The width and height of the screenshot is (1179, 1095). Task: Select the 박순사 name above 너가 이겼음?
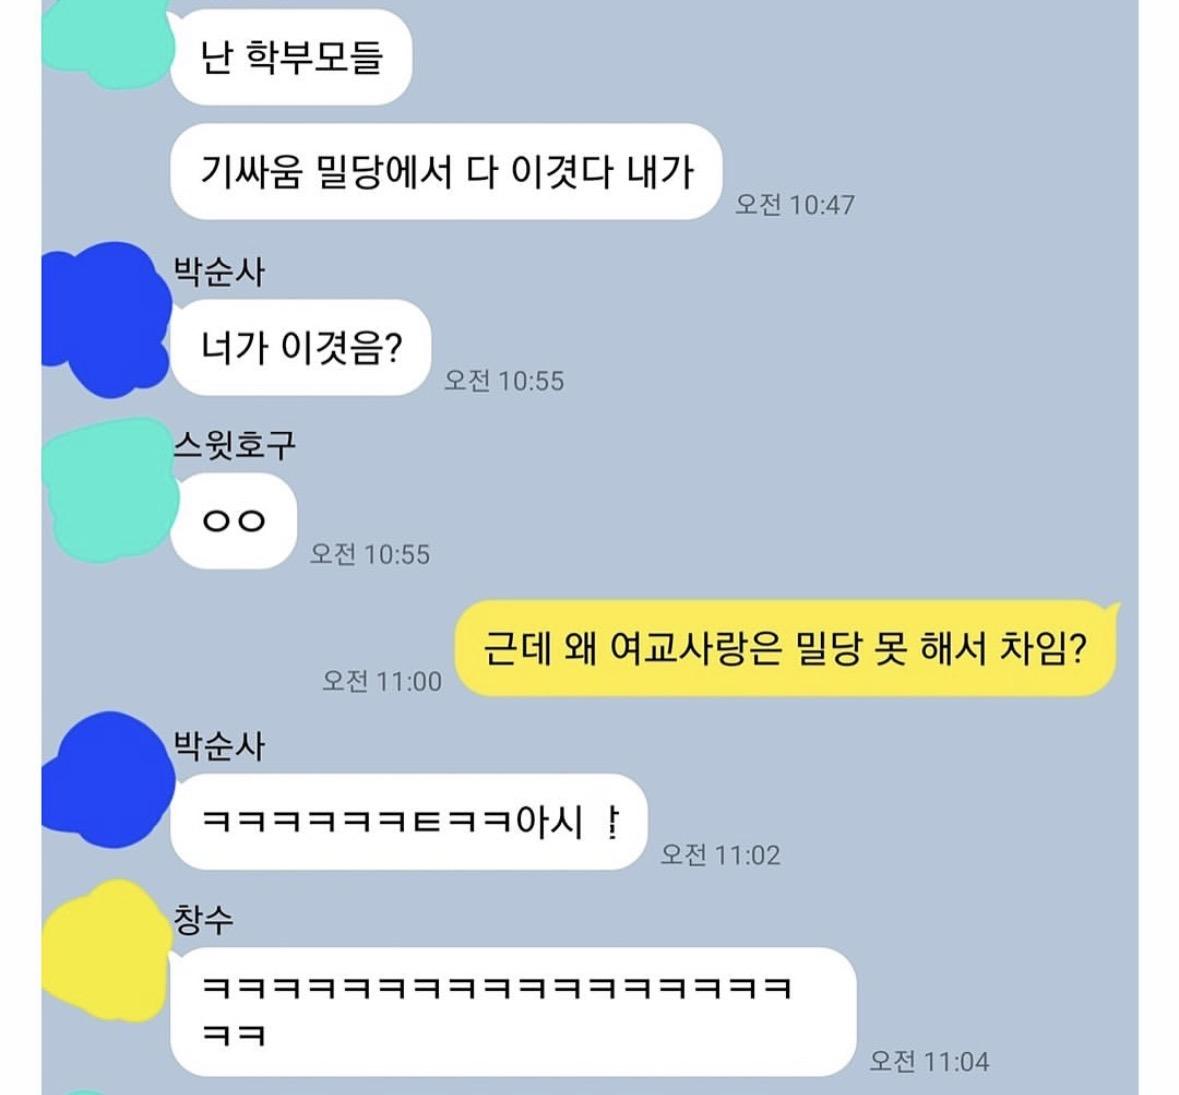click(x=219, y=271)
